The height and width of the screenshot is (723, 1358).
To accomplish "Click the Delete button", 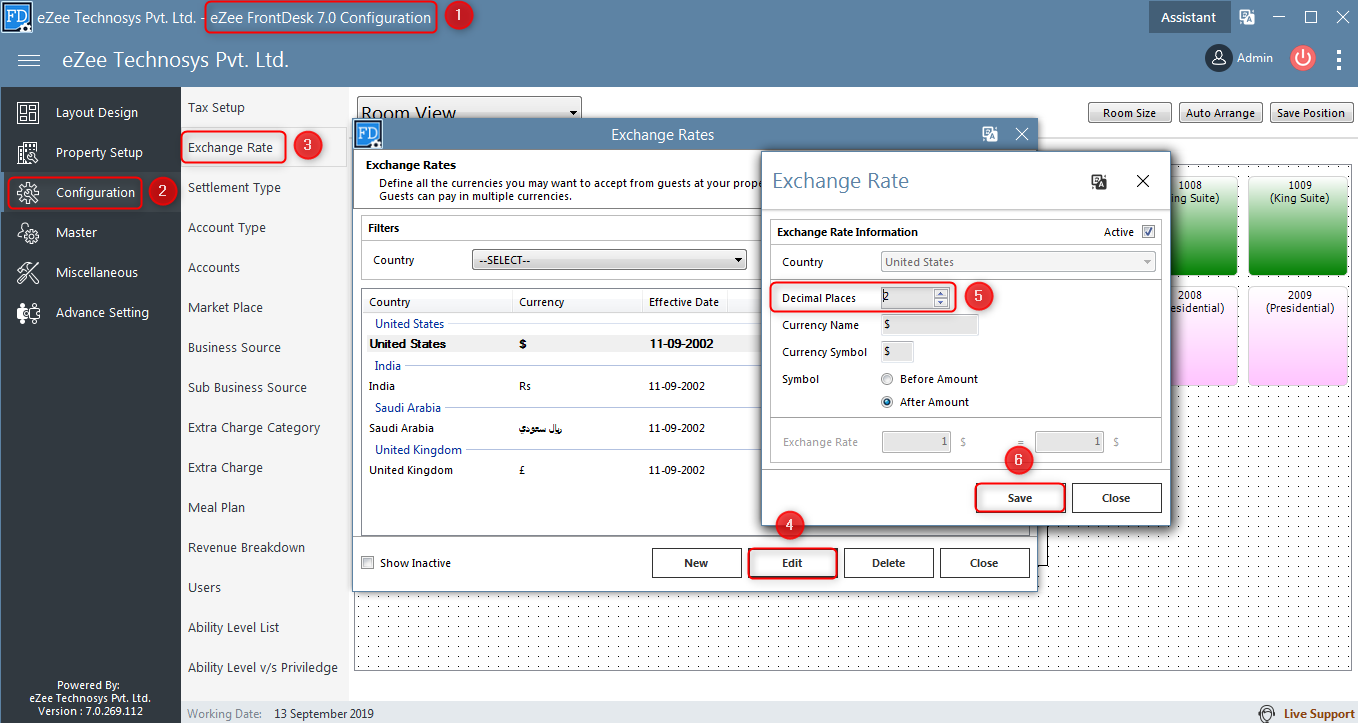I will [888, 563].
